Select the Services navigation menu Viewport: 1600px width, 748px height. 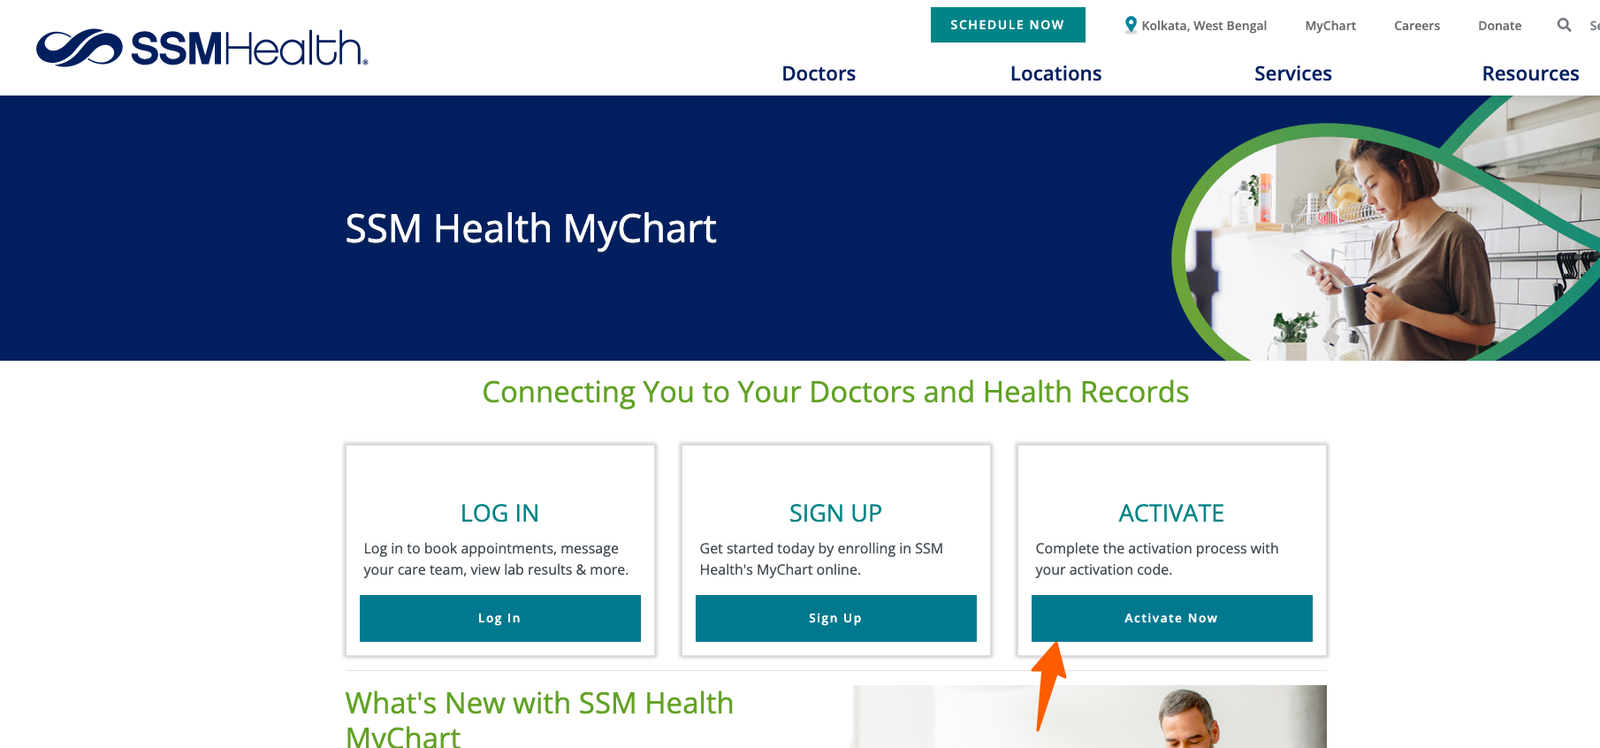point(1292,73)
